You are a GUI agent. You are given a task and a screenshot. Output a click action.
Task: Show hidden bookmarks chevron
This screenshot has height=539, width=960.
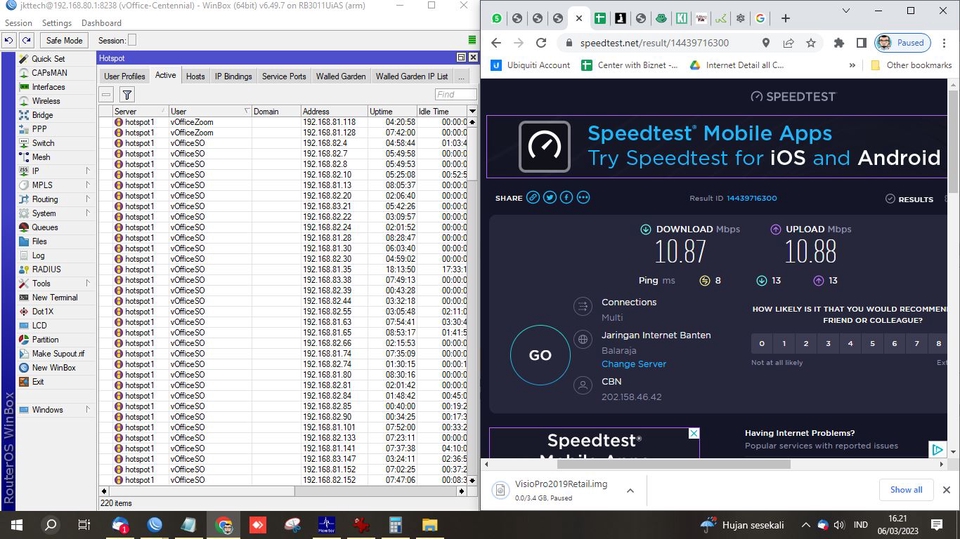pos(852,65)
